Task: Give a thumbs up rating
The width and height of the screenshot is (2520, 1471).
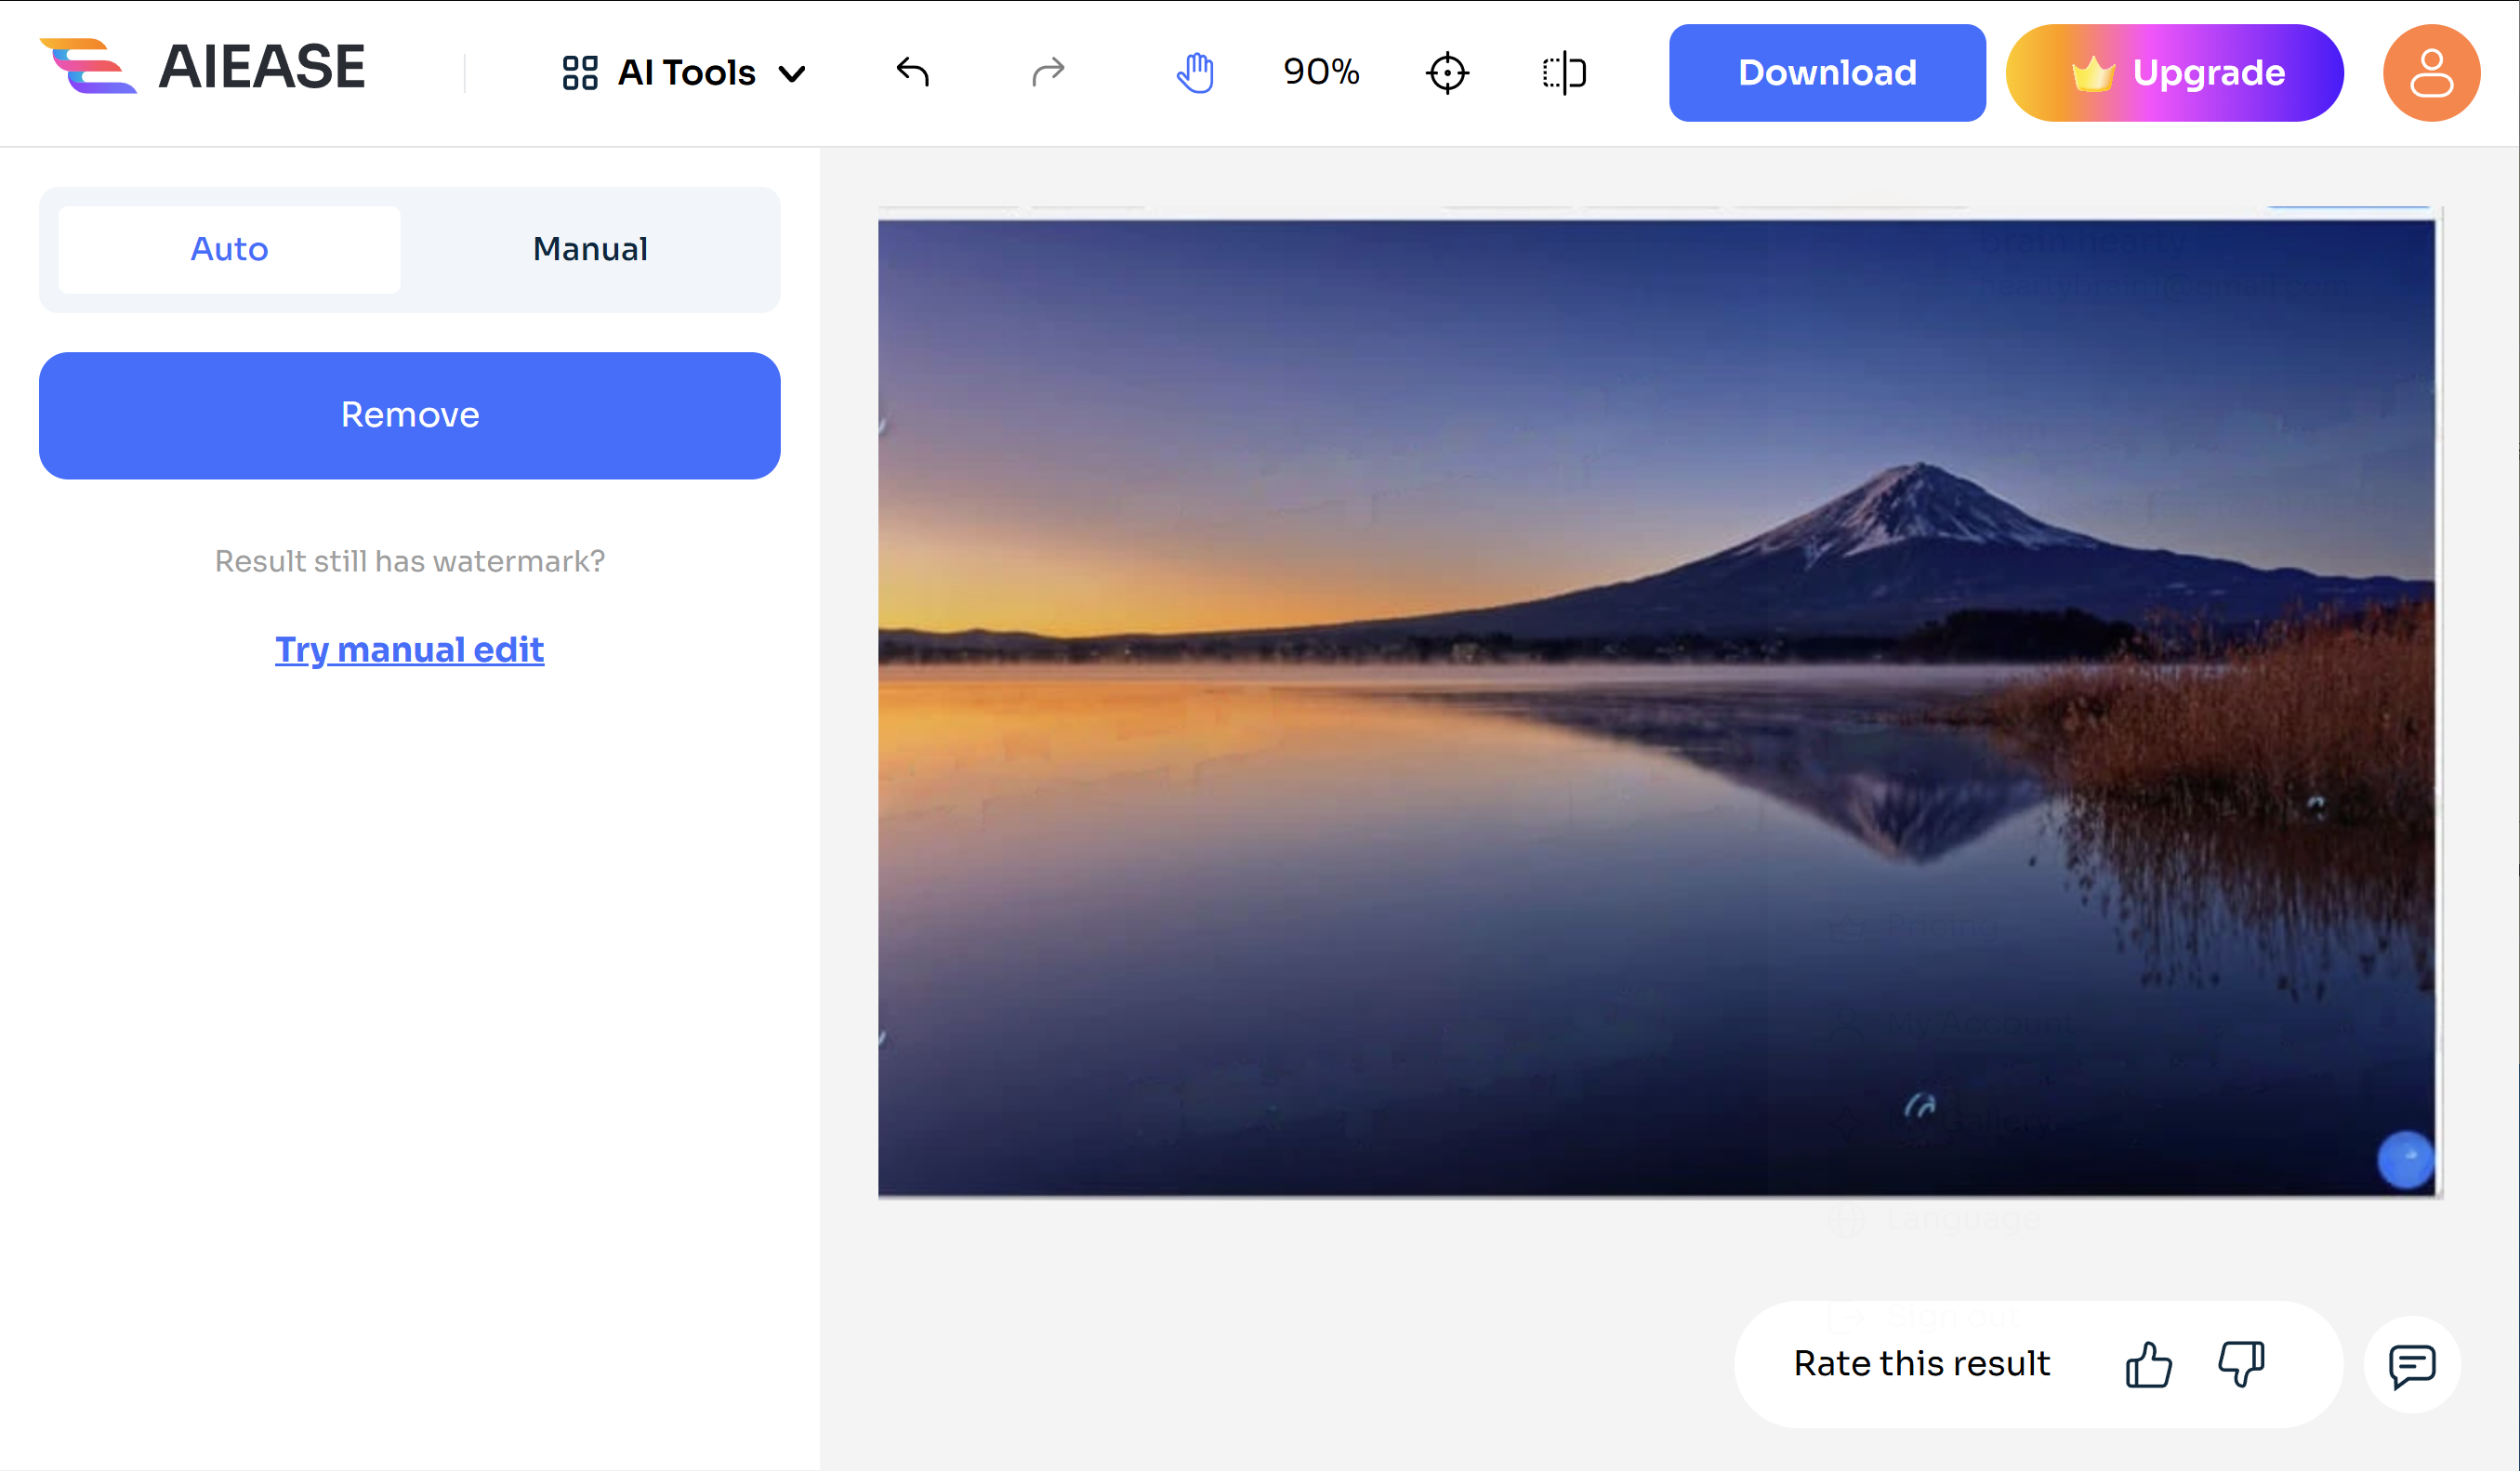Action: 2148,1364
